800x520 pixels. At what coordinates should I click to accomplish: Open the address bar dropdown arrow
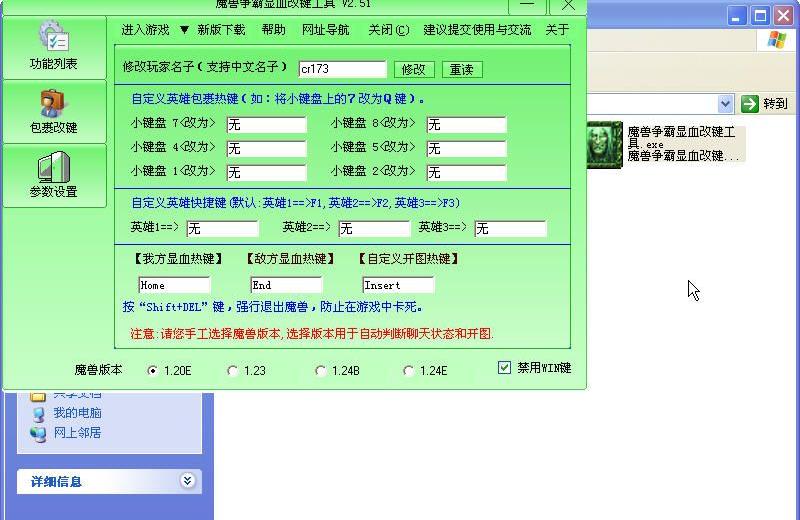click(x=725, y=104)
